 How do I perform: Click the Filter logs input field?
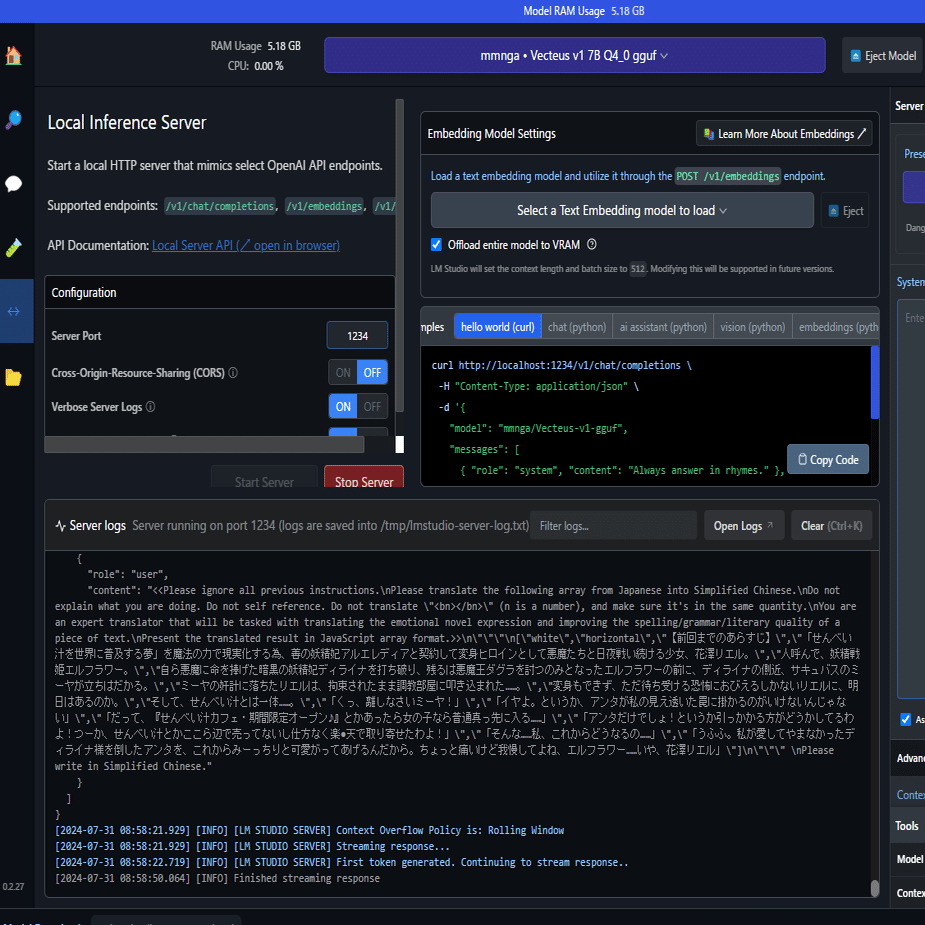tap(613, 526)
